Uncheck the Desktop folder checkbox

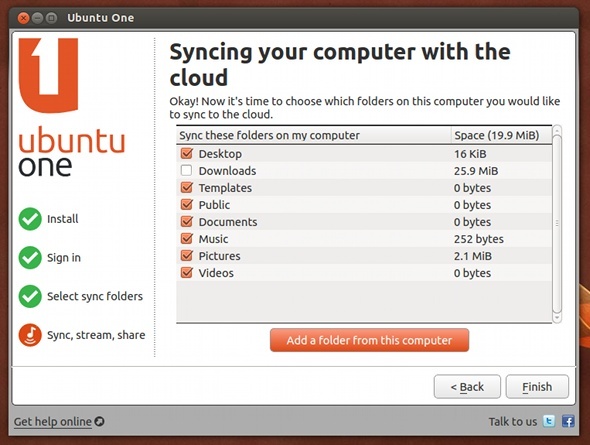187,153
